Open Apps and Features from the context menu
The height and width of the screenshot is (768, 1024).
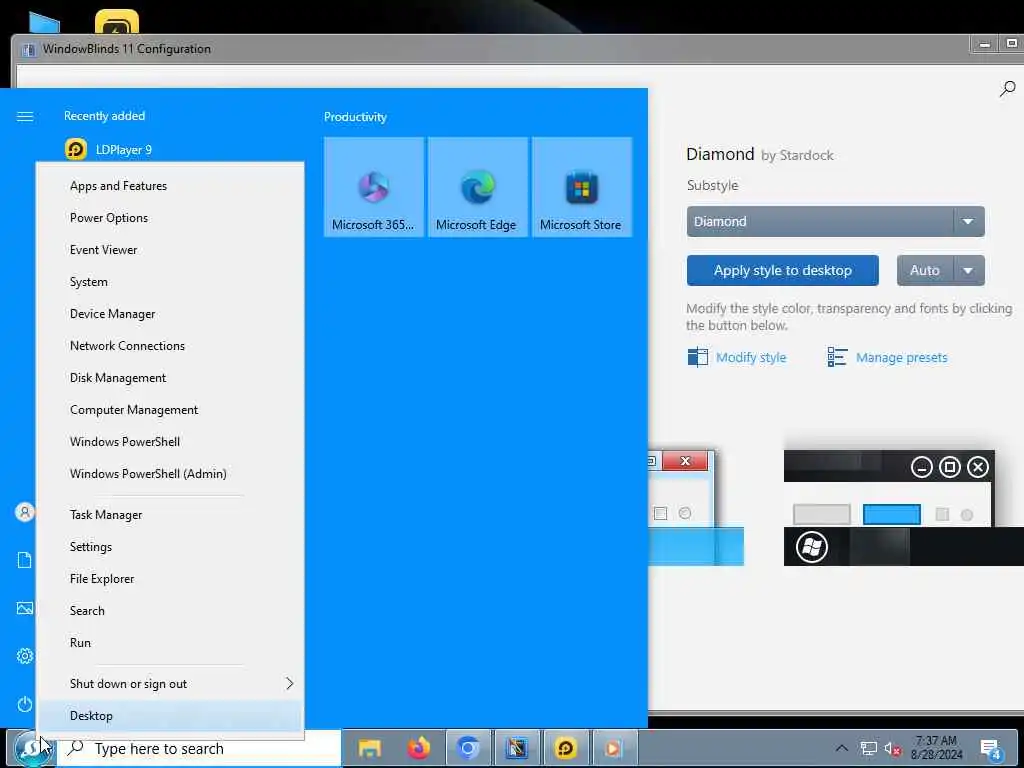tap(170, 186)
